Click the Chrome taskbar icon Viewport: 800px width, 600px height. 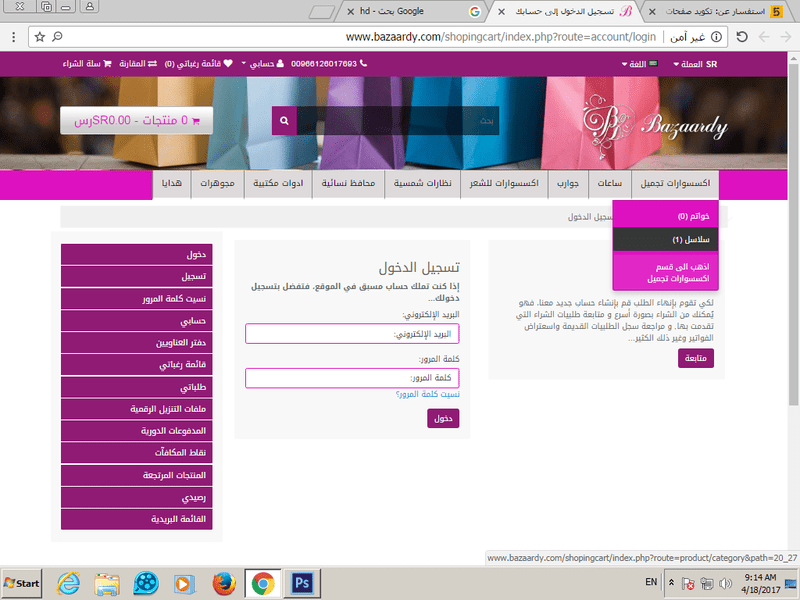point(263,583)
